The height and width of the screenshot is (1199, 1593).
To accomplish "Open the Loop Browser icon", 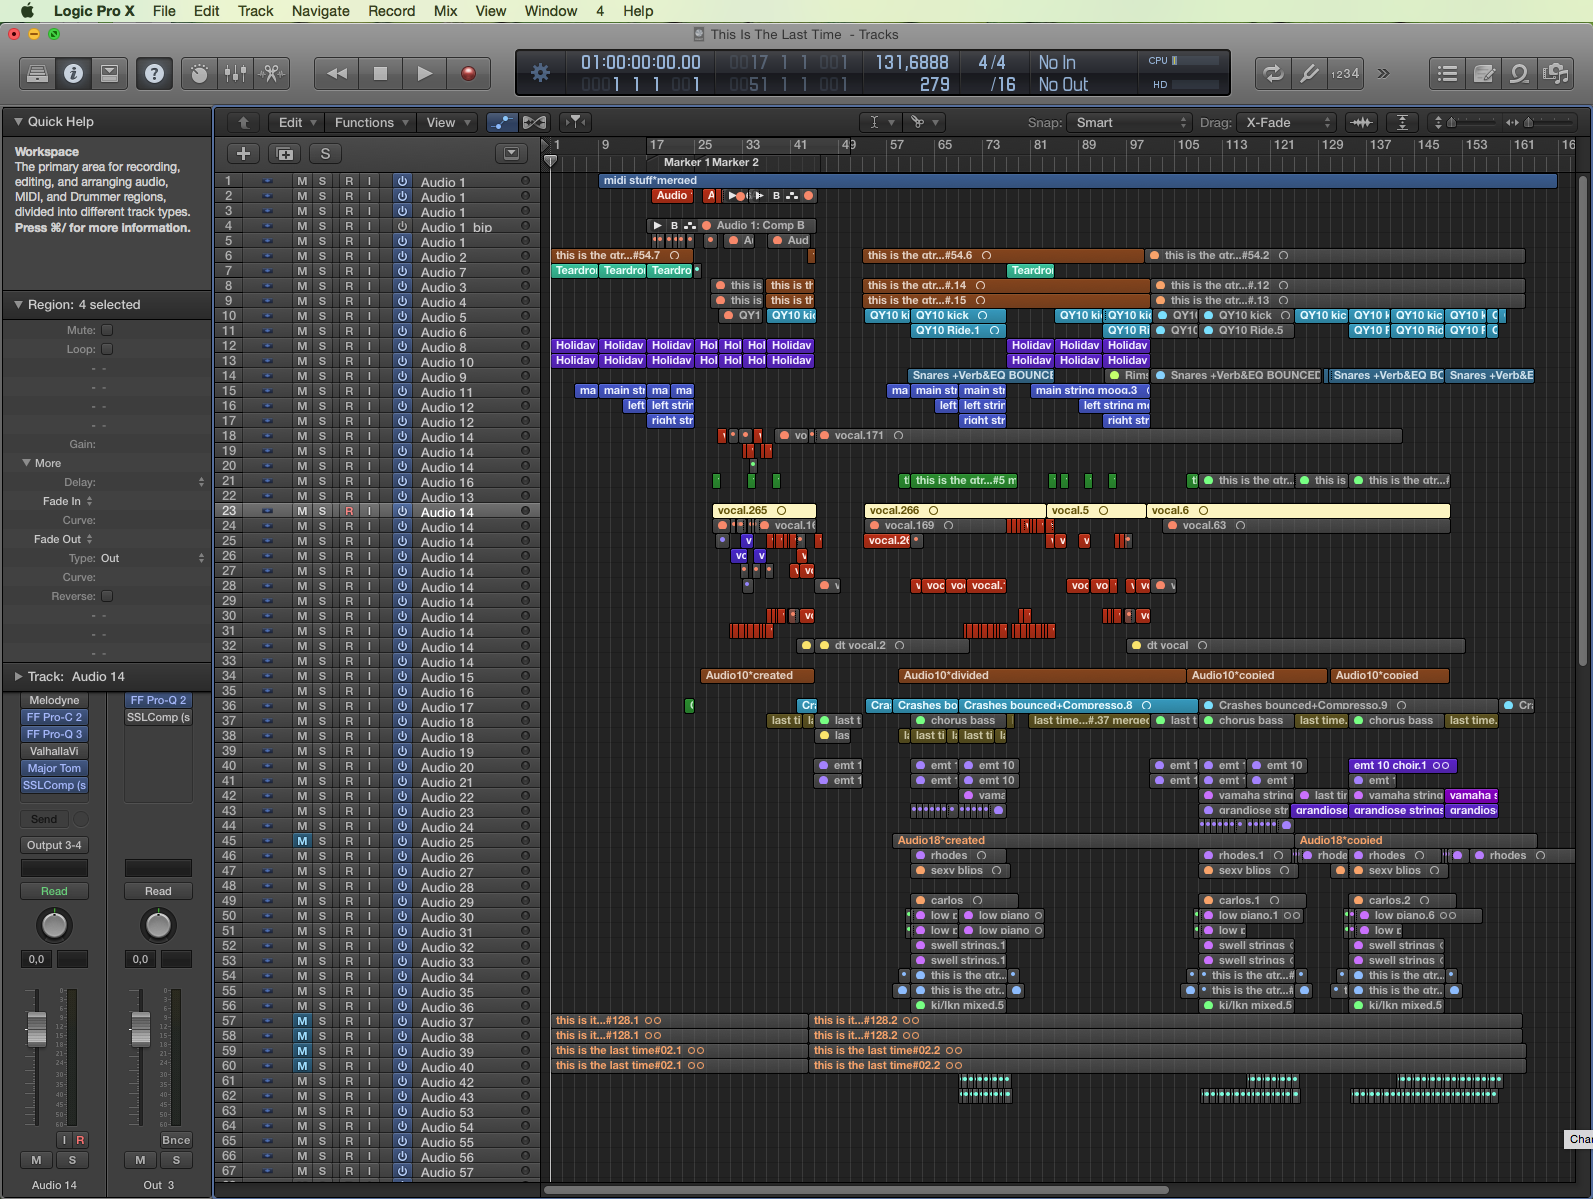I will (1519, 73).
